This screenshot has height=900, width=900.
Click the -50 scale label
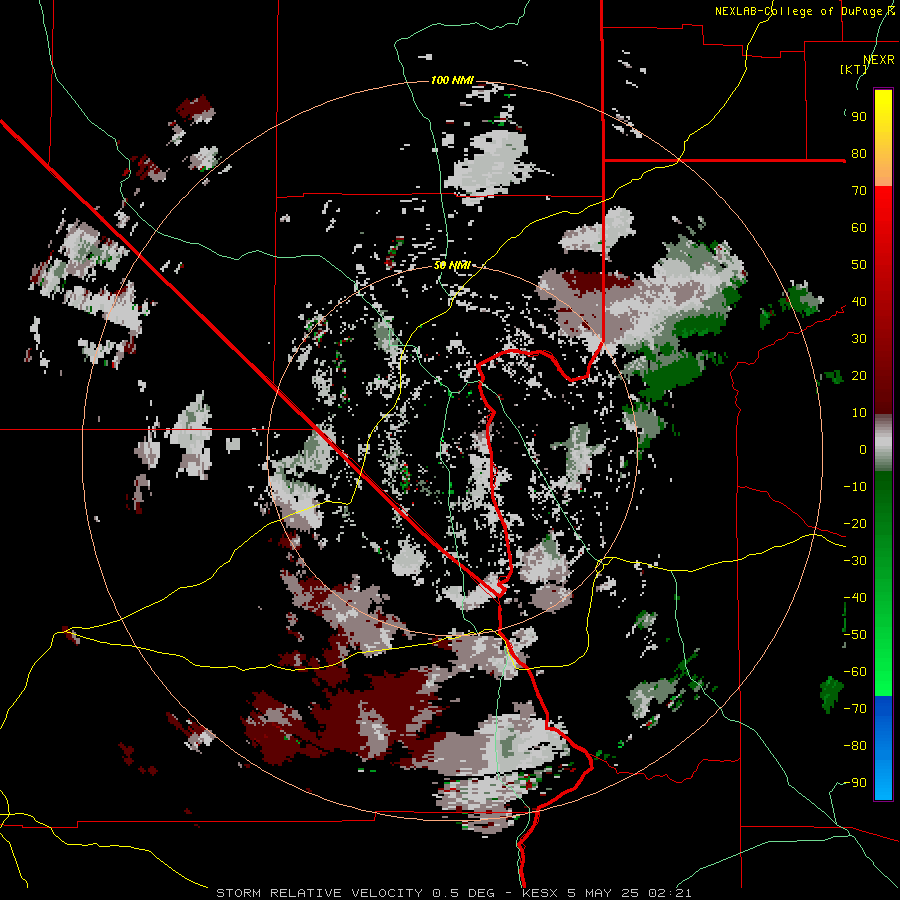coord(855,635)
